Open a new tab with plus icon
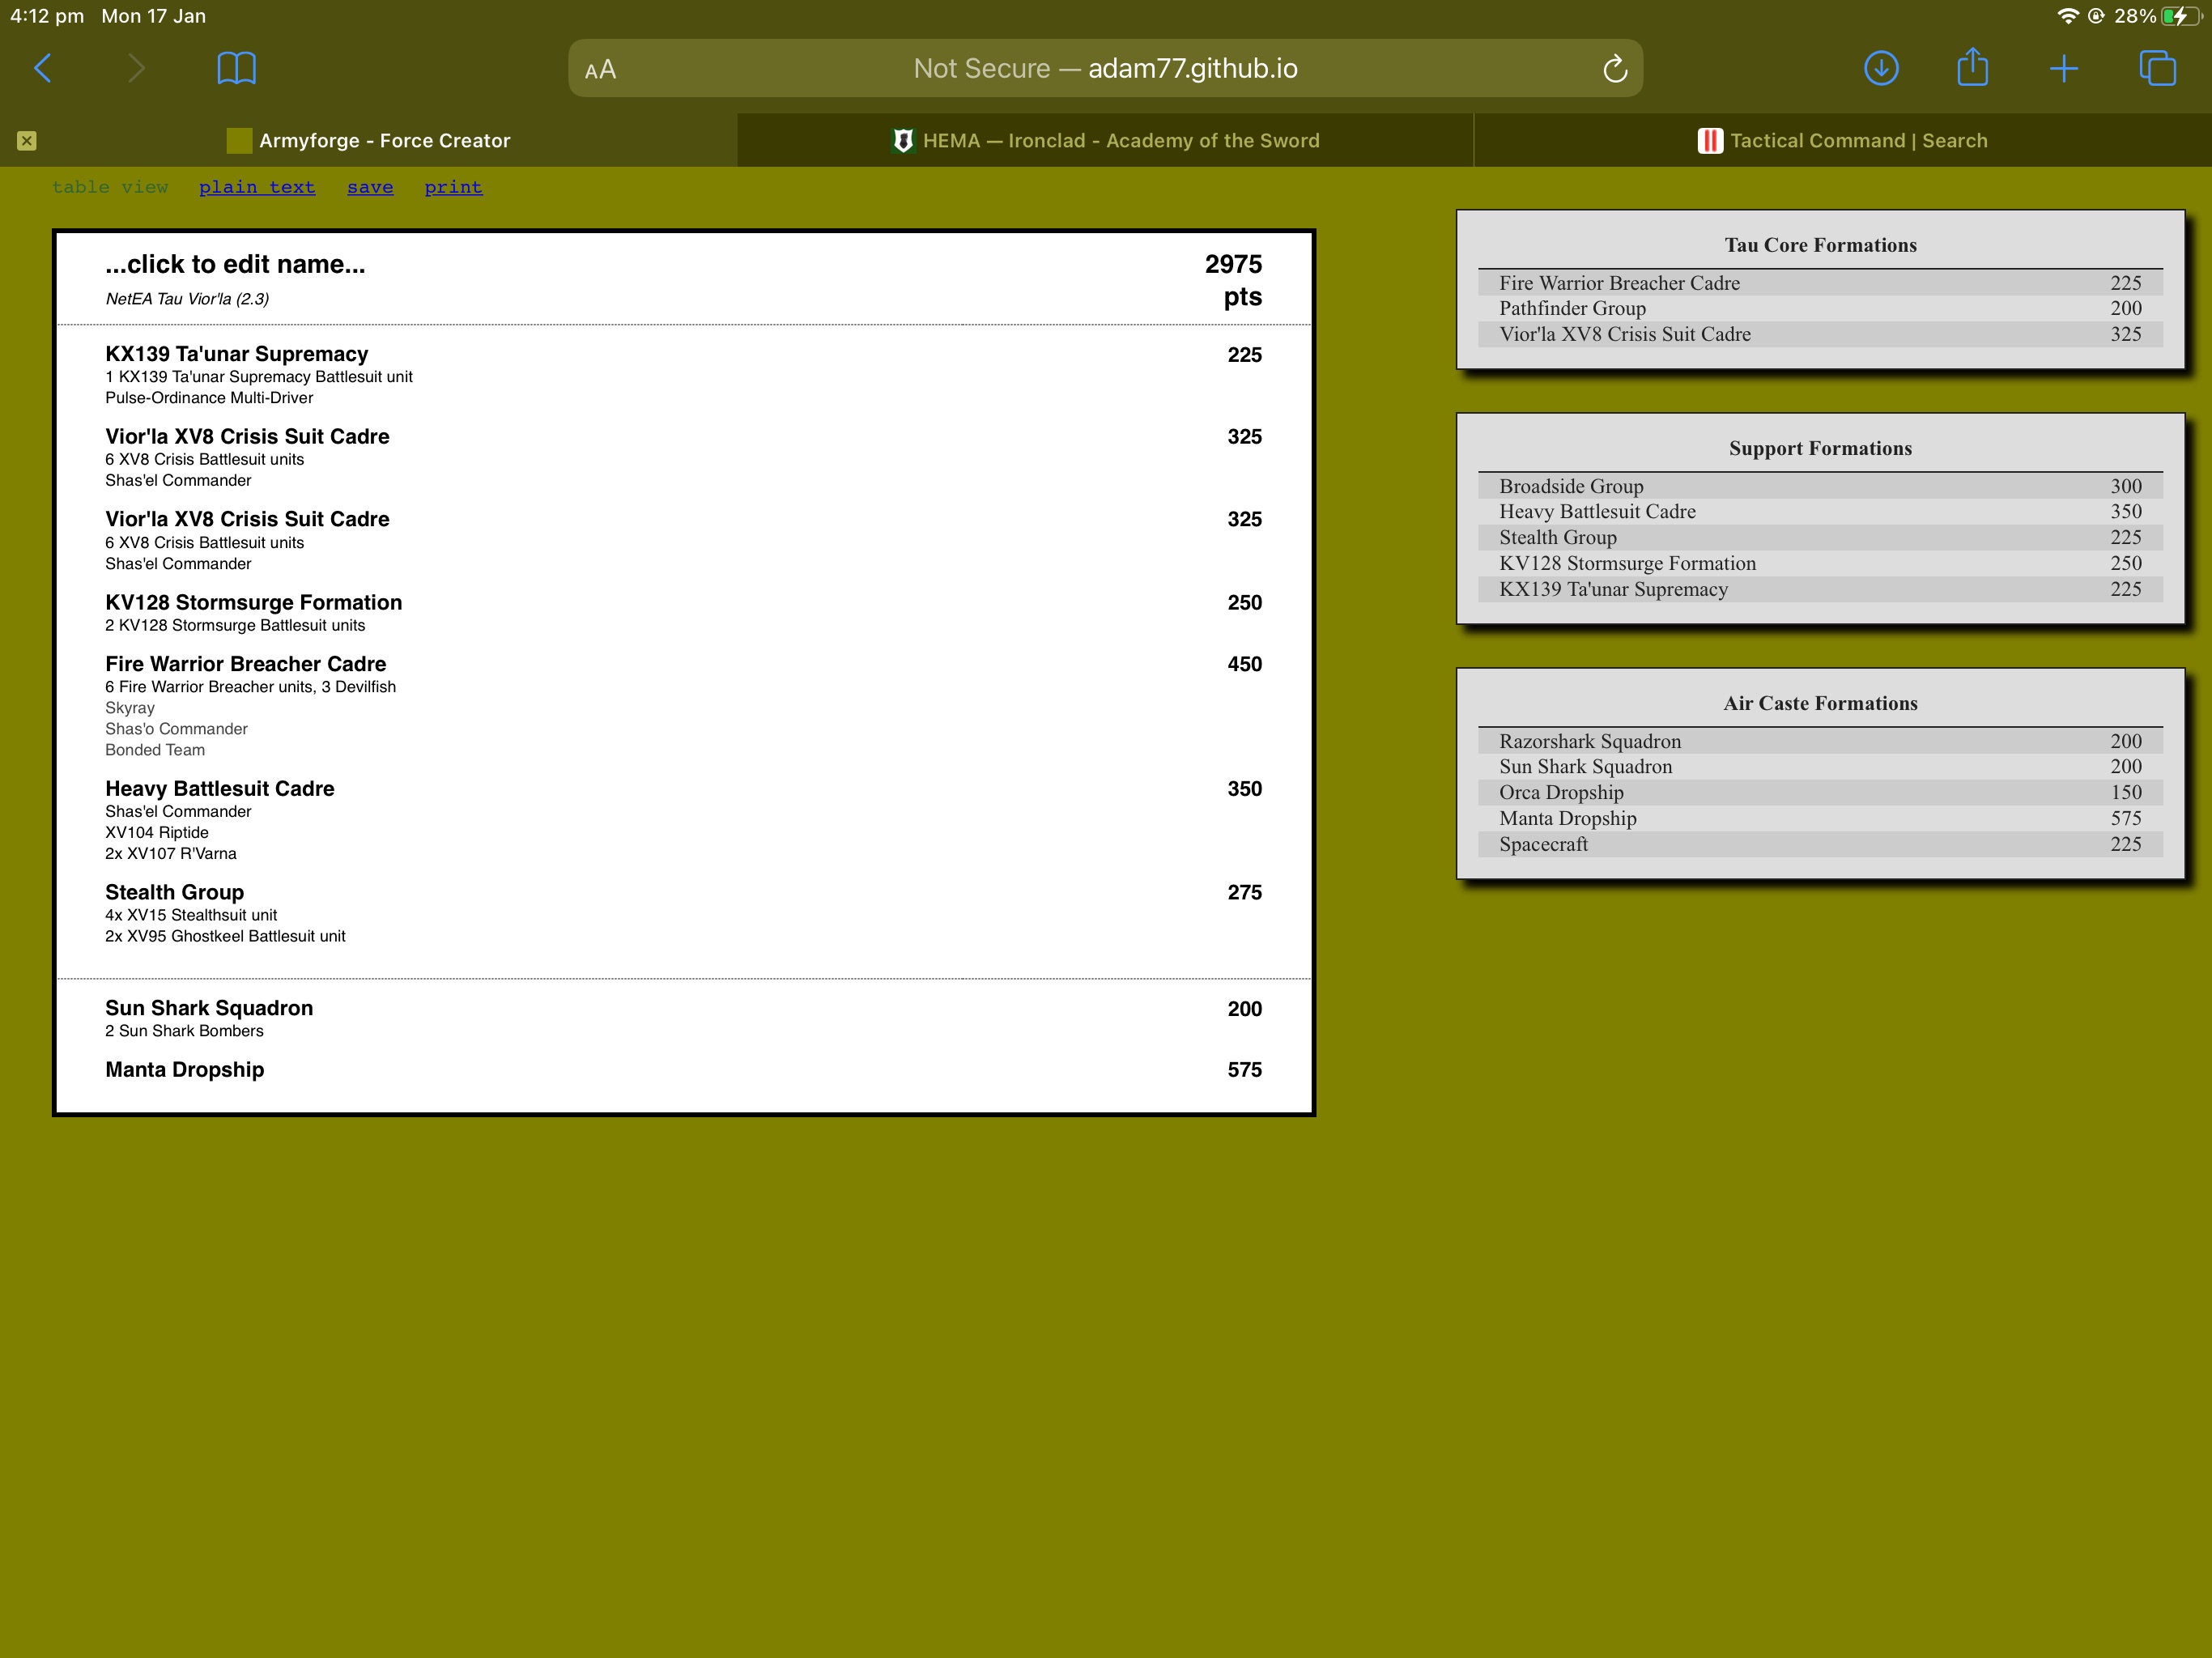The height and width of the screenshot is (1658, 2212). click(x=2063, y=69)
